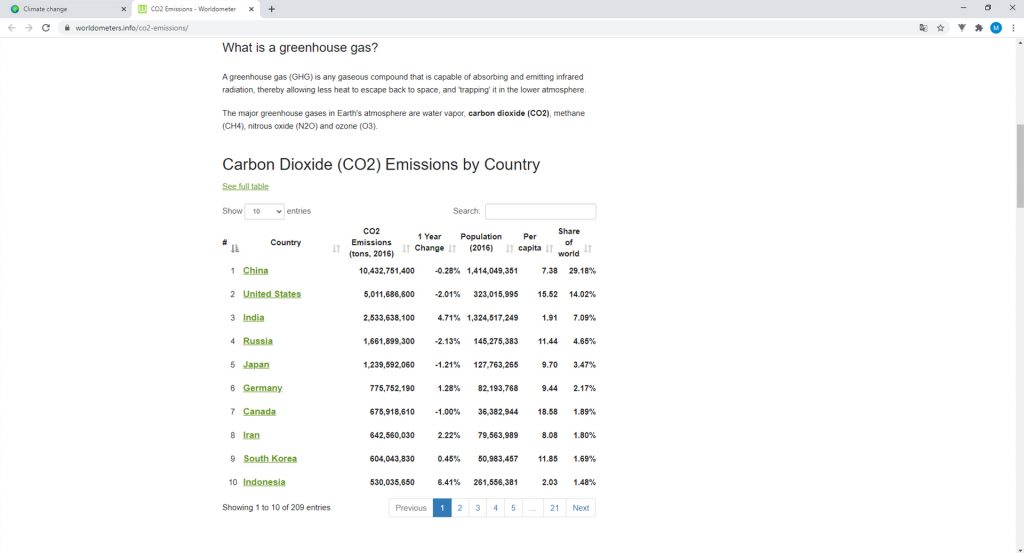Click the translate page icon in address bar
The image size is (1024, 553).
[x=923, y=28]
